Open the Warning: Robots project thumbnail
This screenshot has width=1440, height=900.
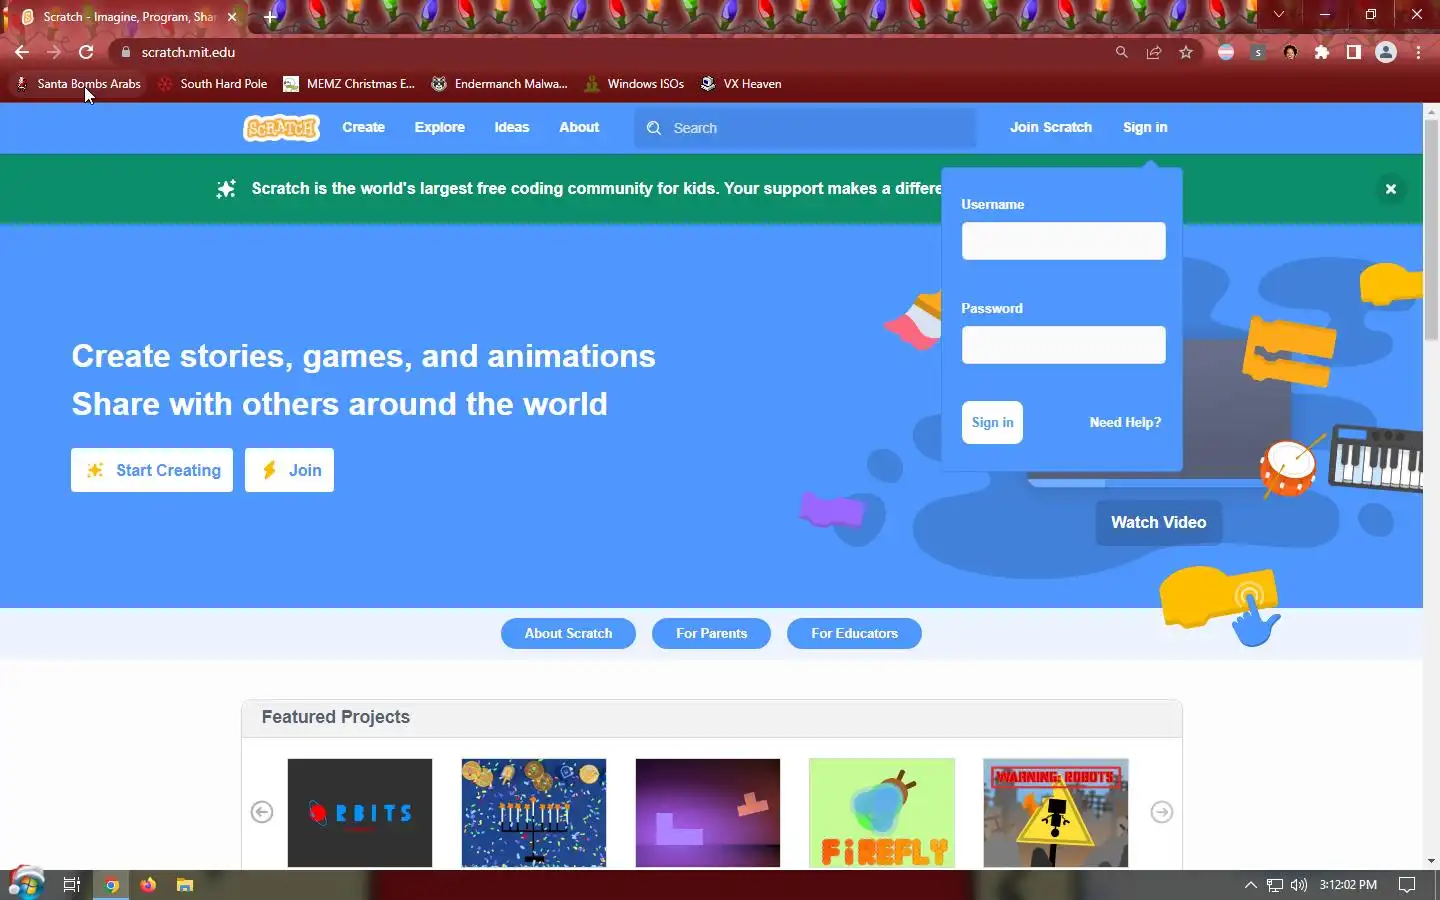tap(1056, 812)
